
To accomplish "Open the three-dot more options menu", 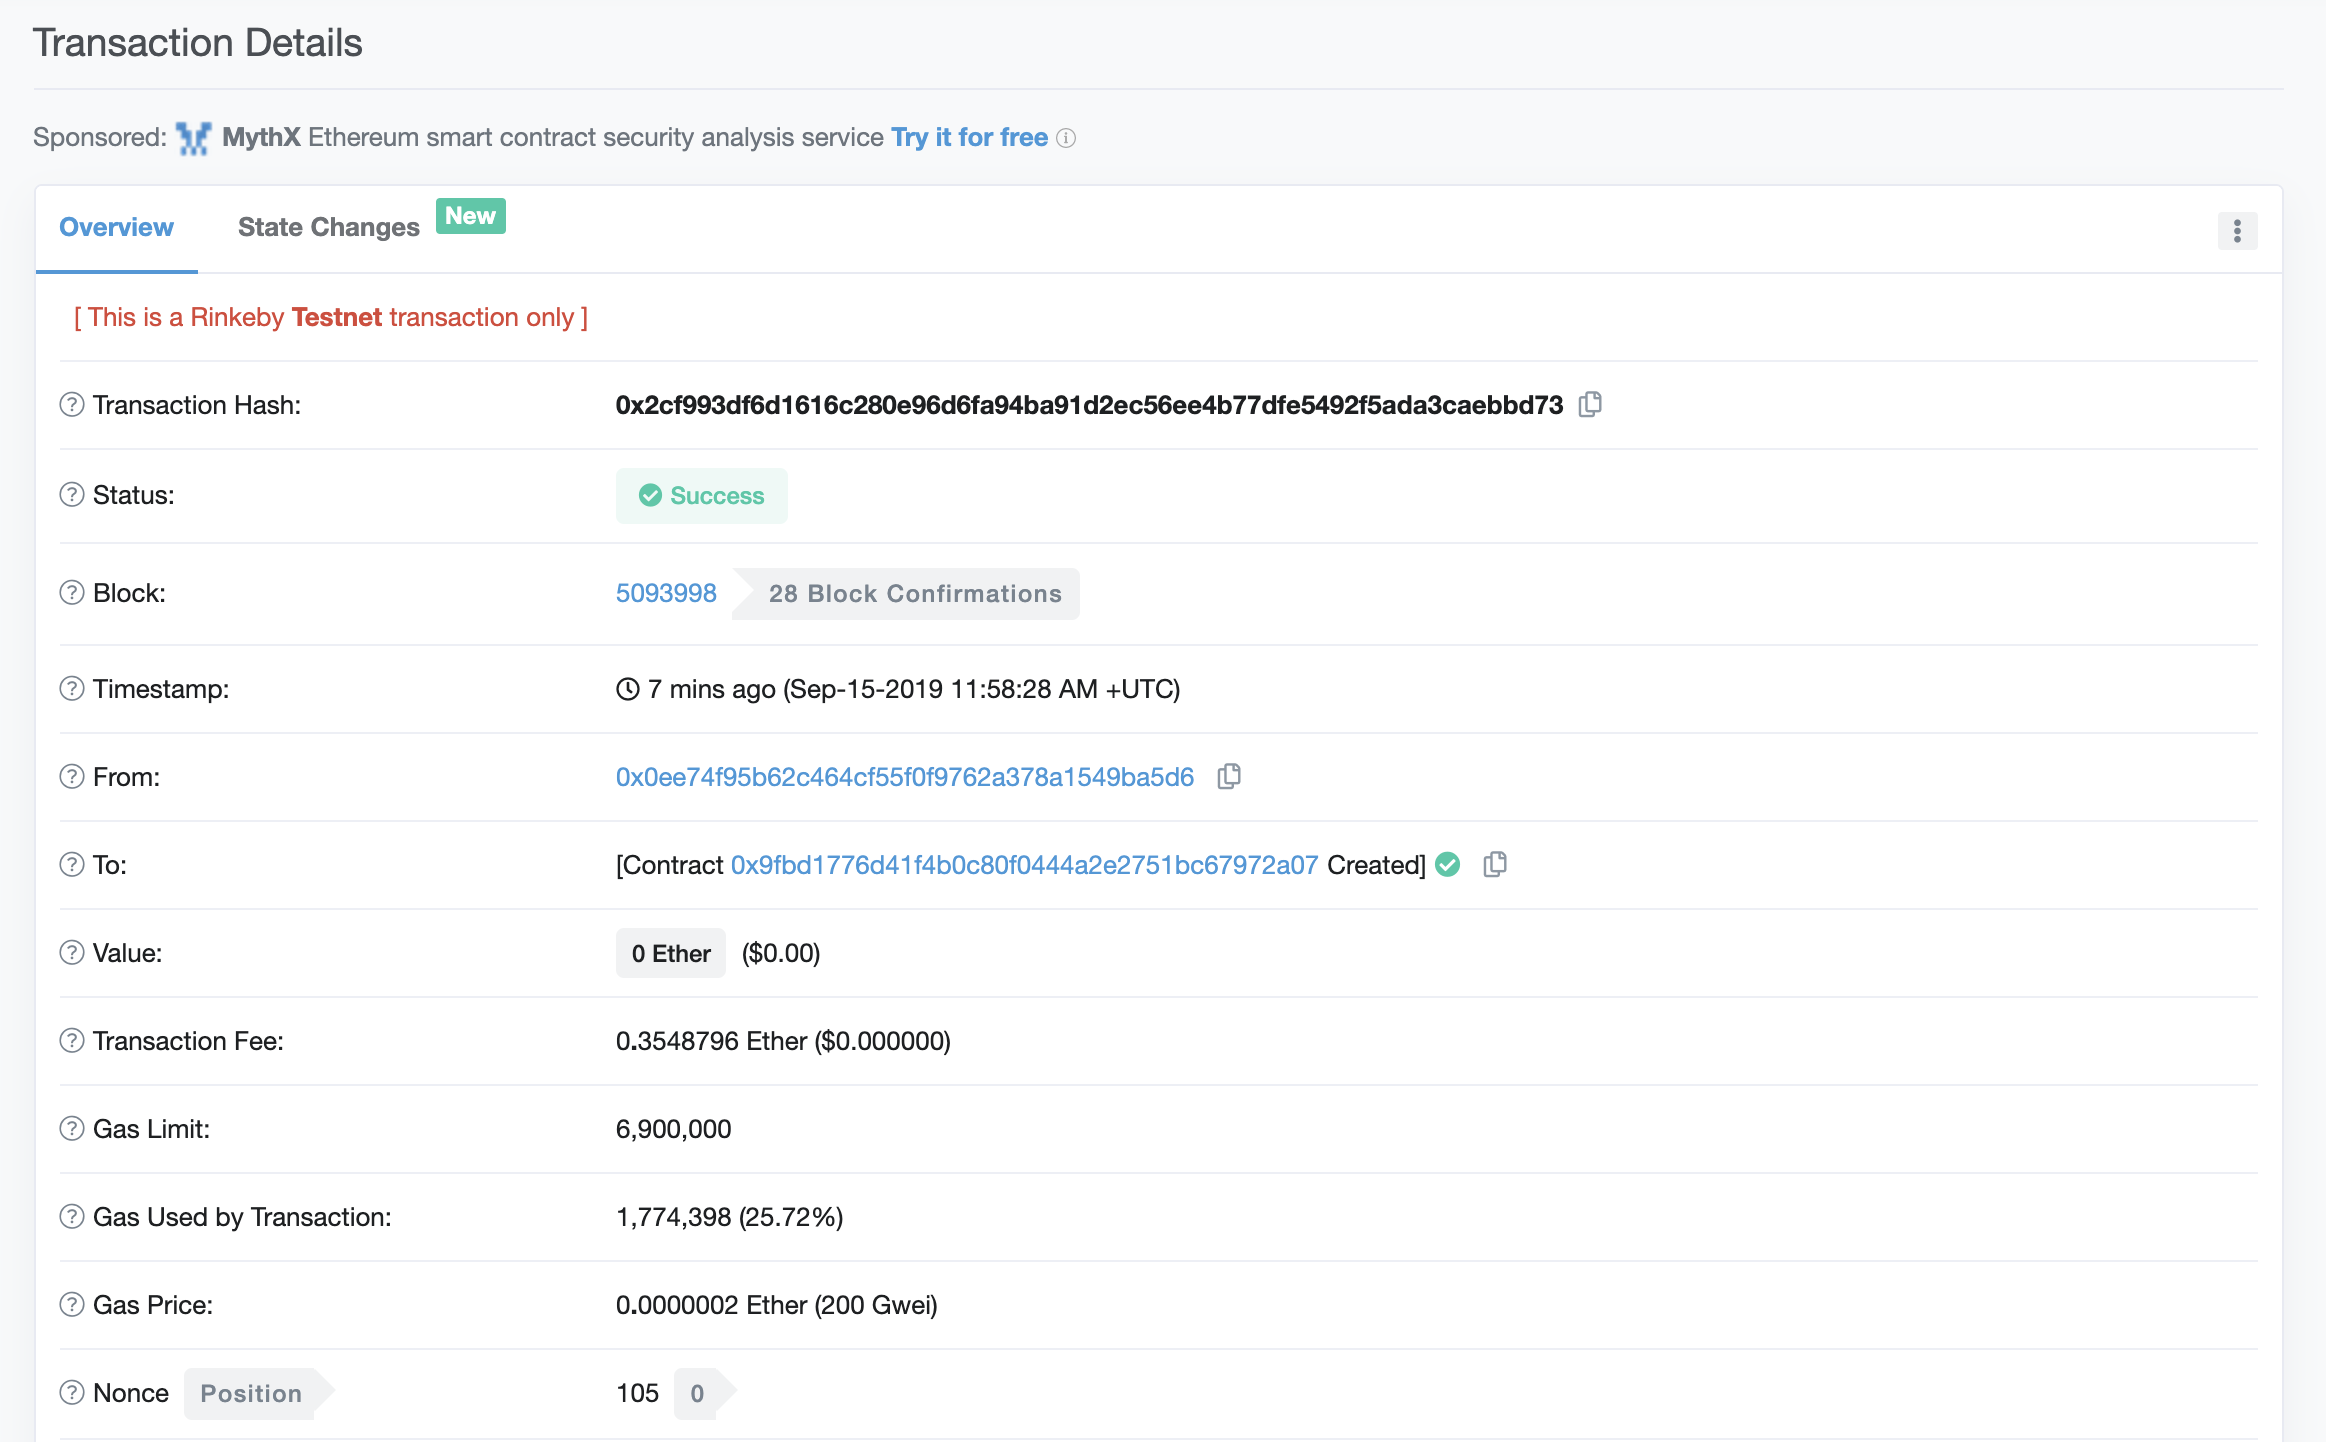I will coord(2237,231).
